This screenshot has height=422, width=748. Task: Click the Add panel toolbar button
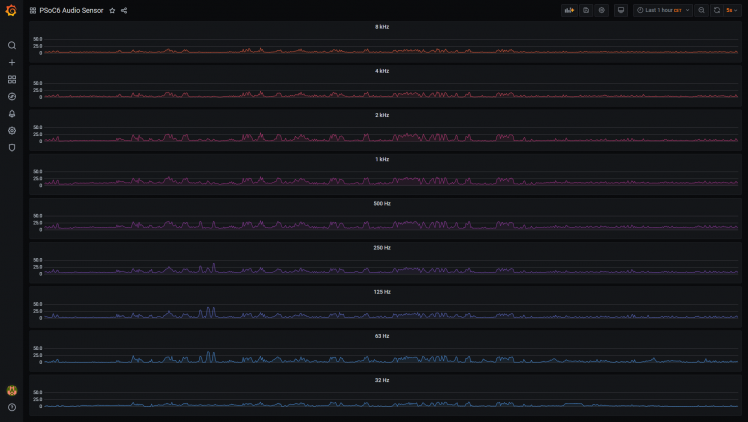(x=569, y=10)
